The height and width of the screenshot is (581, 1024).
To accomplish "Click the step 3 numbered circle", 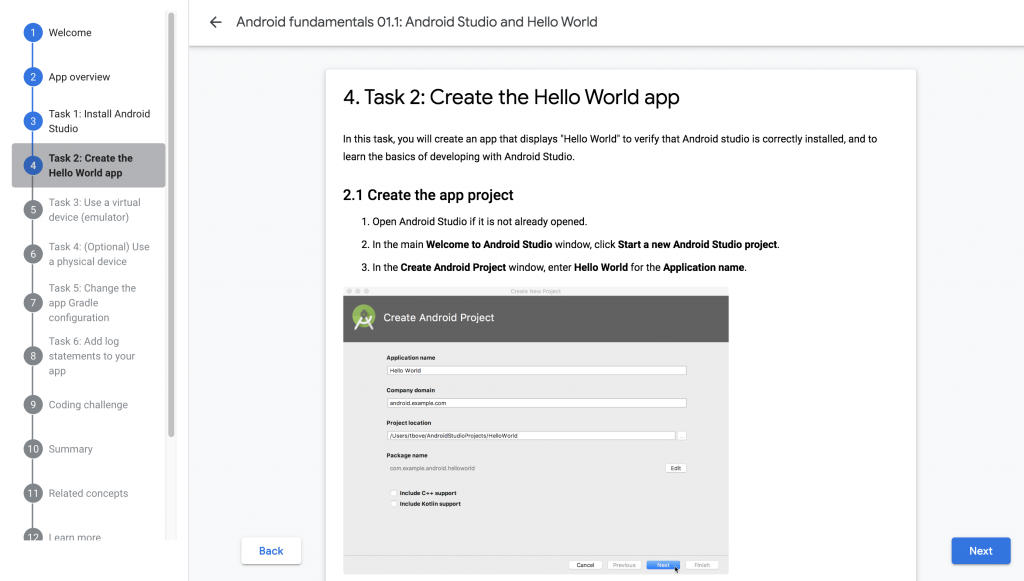I will pos(33,121).
